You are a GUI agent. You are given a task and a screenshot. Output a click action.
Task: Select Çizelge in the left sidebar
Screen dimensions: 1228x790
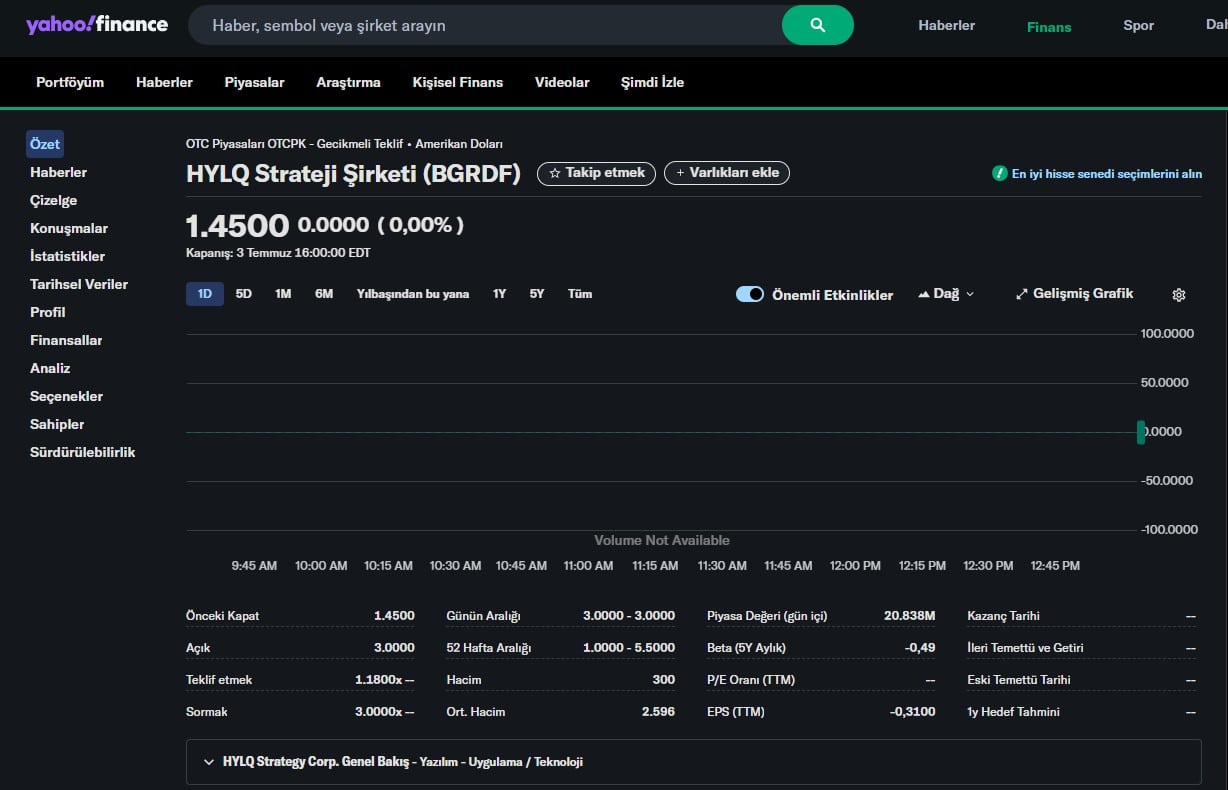[53, 200]
